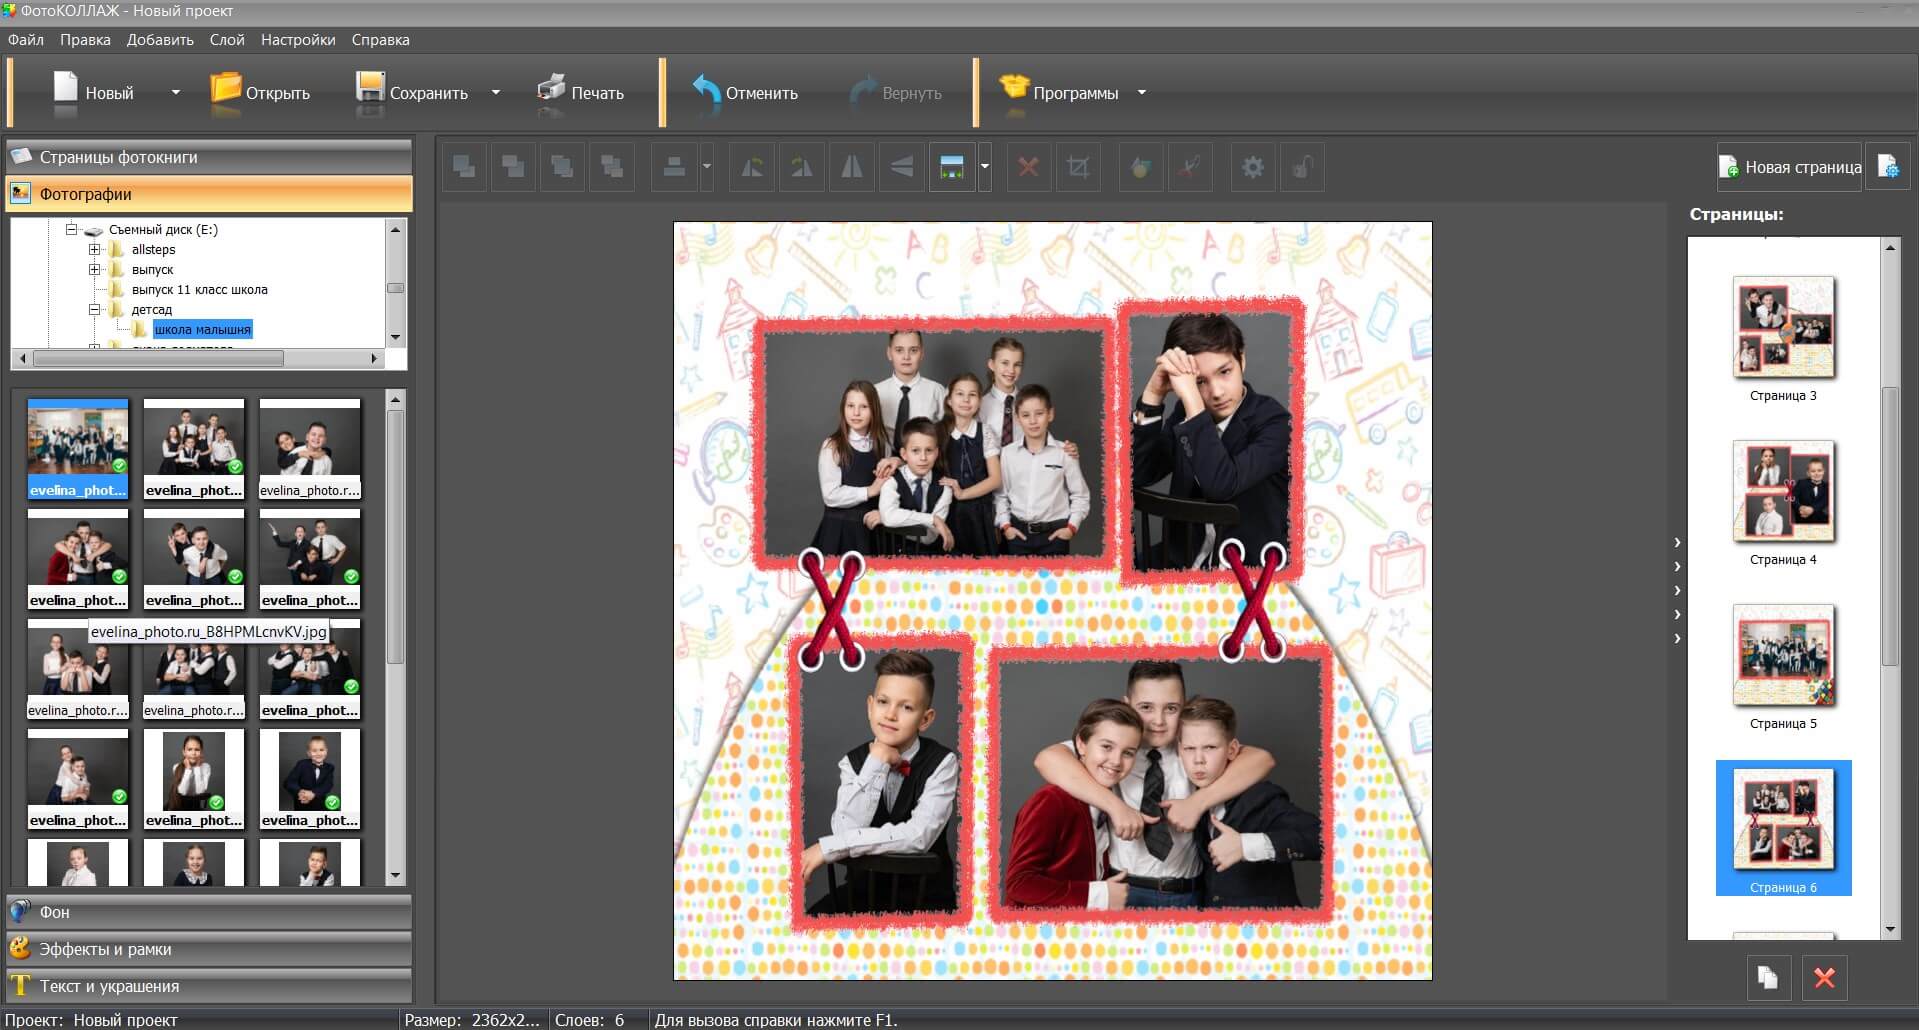Open dropdown arrow next to Сохранить
The height and width of the screenshot is (1030, 1919).
[495, 92]
